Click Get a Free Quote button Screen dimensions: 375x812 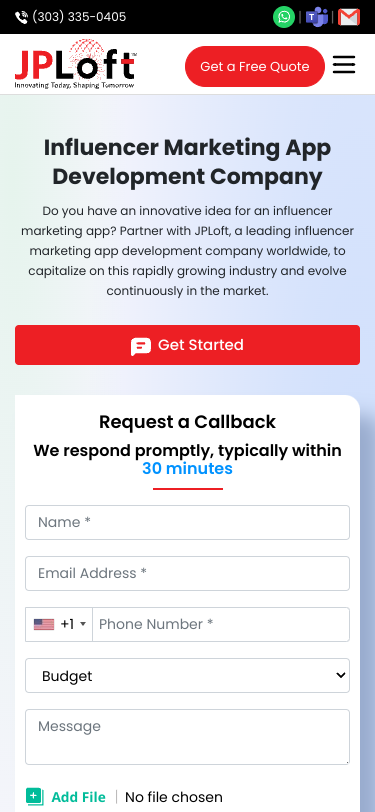[x=255, y=66]
